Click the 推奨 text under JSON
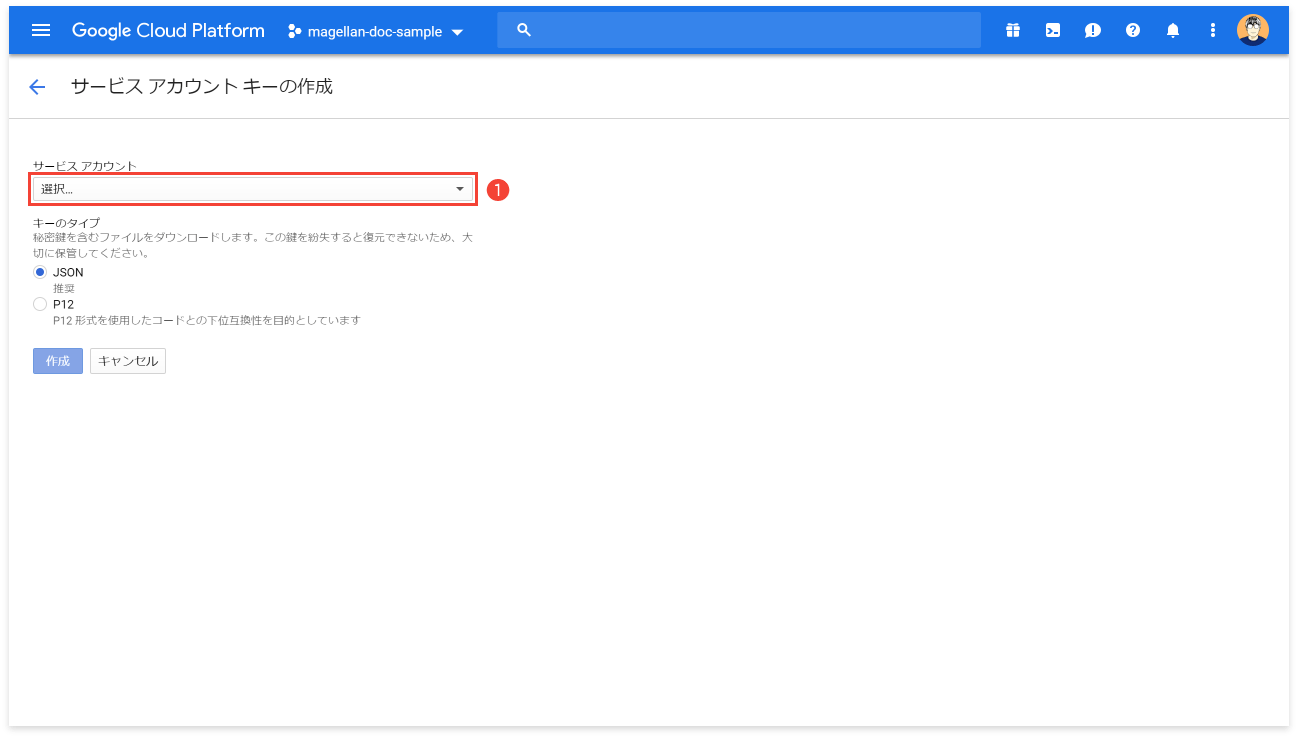1298x738 pixels. (x=64, y=288)
